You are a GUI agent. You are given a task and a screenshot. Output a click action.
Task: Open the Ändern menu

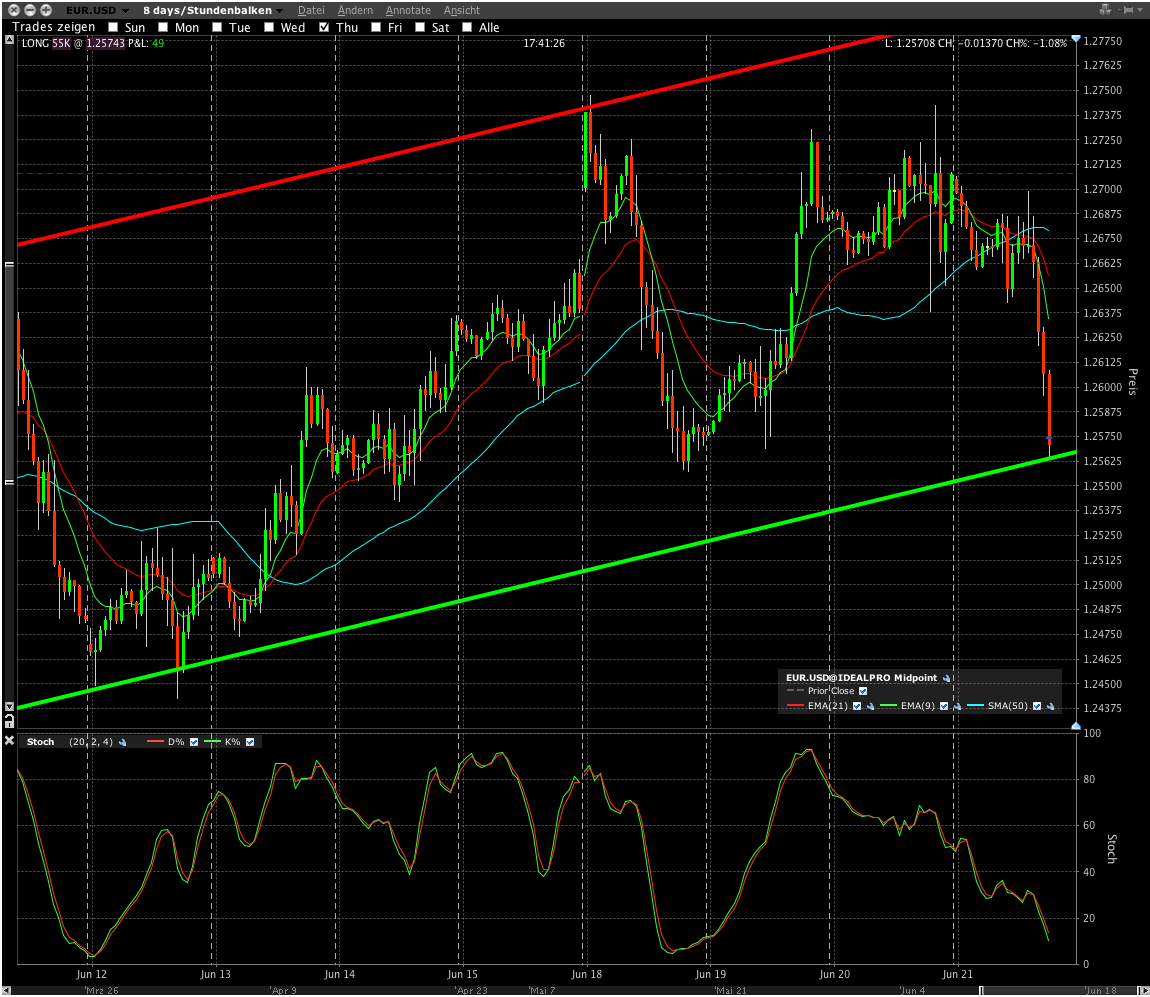(355, 10)
